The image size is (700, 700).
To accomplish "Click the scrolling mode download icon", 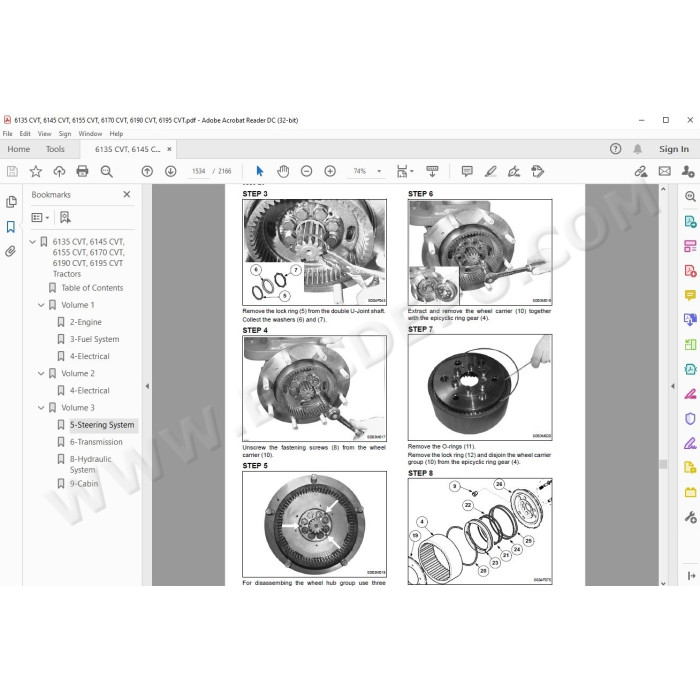I will coord(432,171).
